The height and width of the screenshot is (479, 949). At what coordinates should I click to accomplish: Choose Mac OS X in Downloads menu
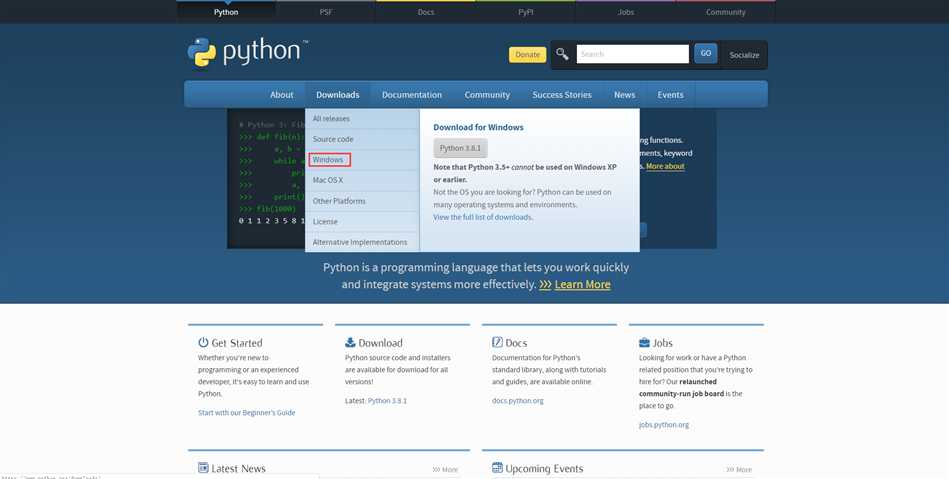click(362, 180)
